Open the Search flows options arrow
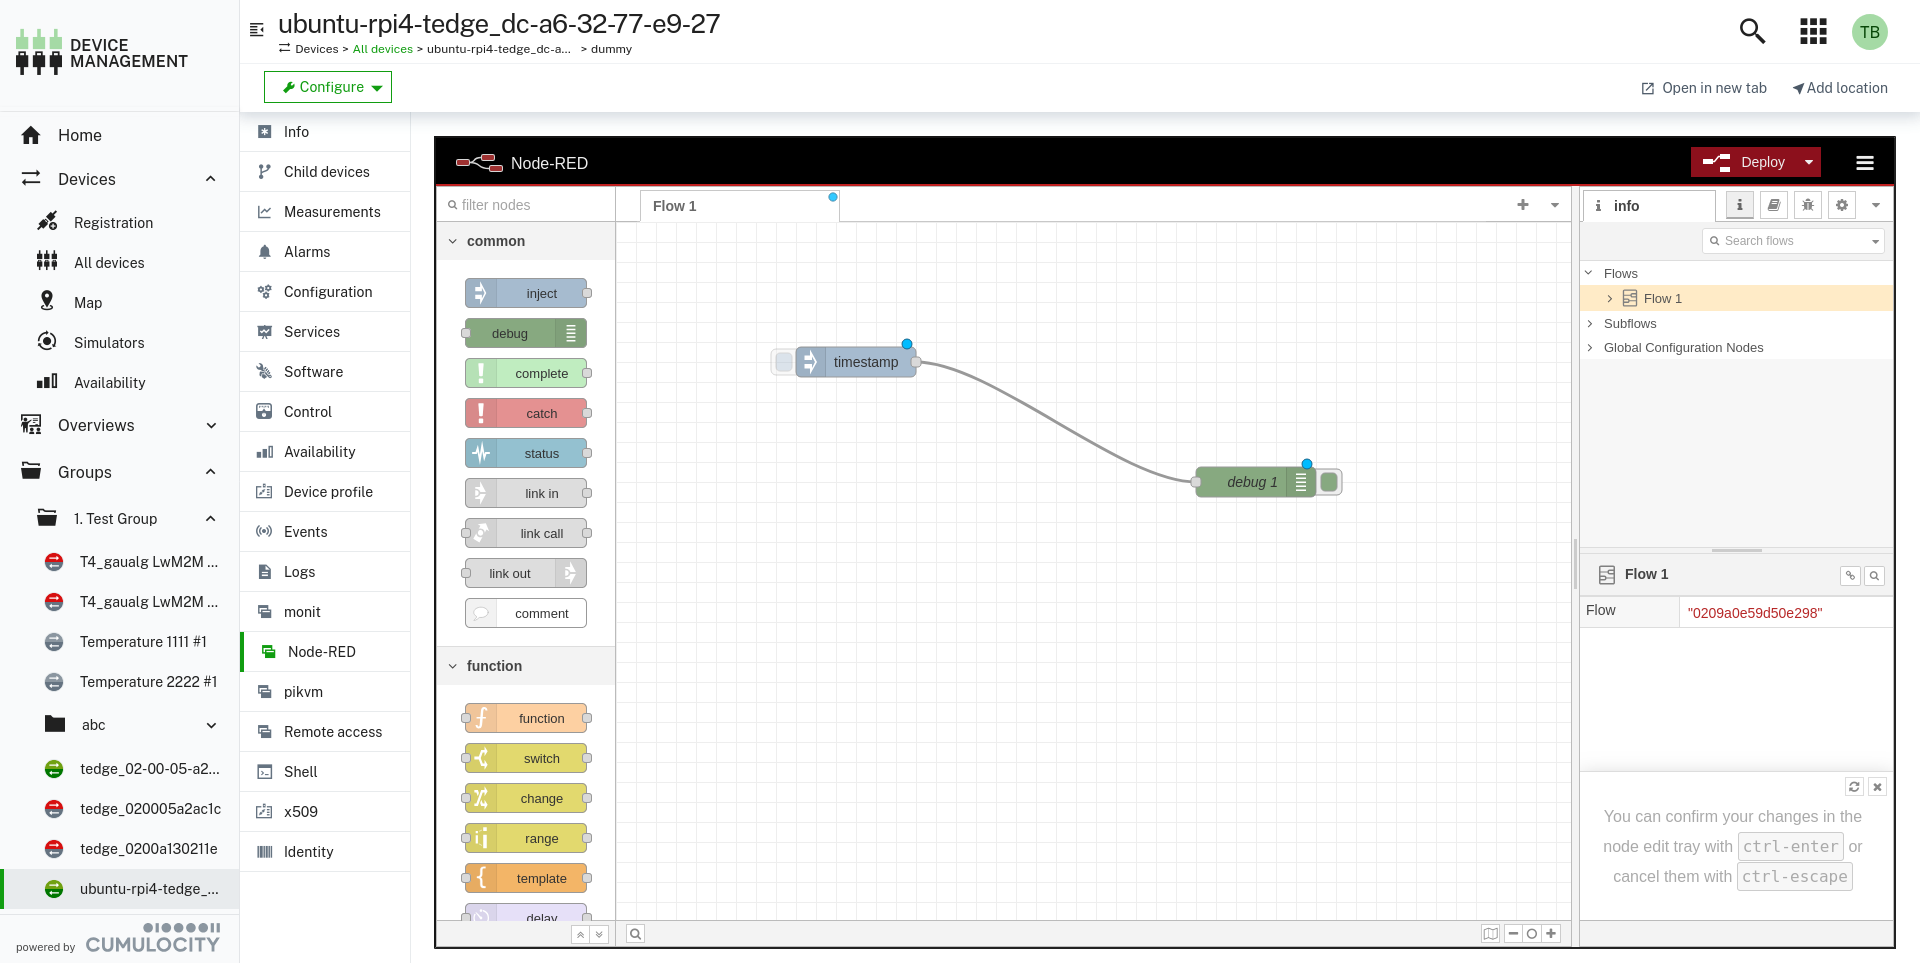 coord(1875,241)
